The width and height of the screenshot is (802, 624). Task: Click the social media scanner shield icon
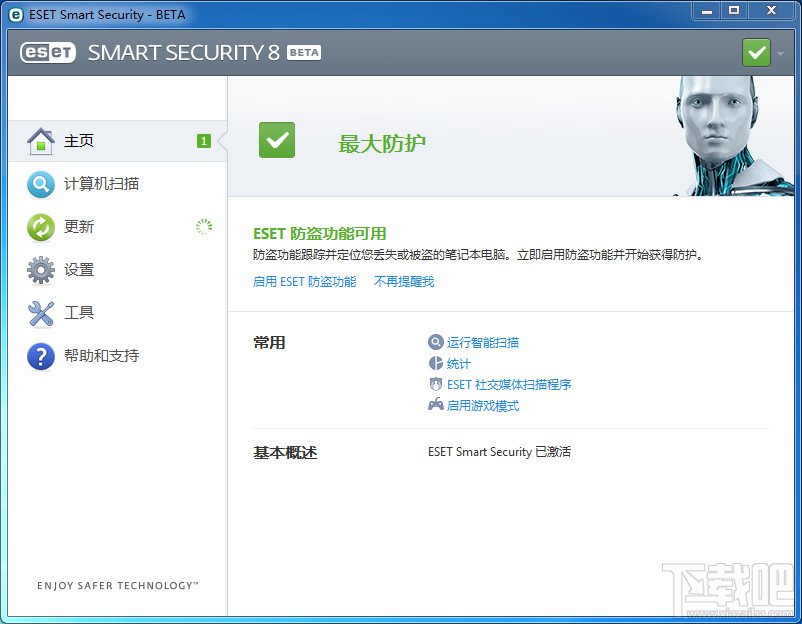(435, 384)
